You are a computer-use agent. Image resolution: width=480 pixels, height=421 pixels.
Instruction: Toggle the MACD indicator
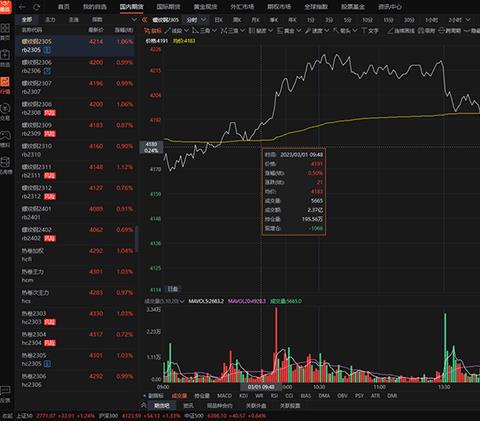tap(224, 396)
